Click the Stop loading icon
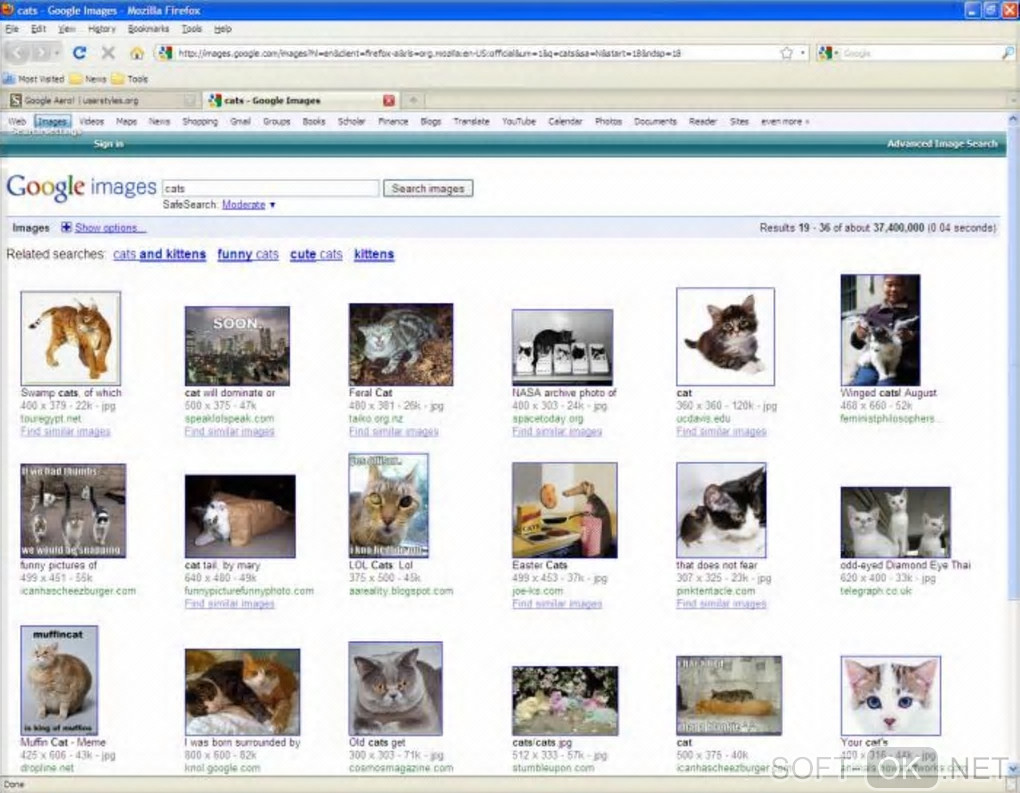 [108, 53]
